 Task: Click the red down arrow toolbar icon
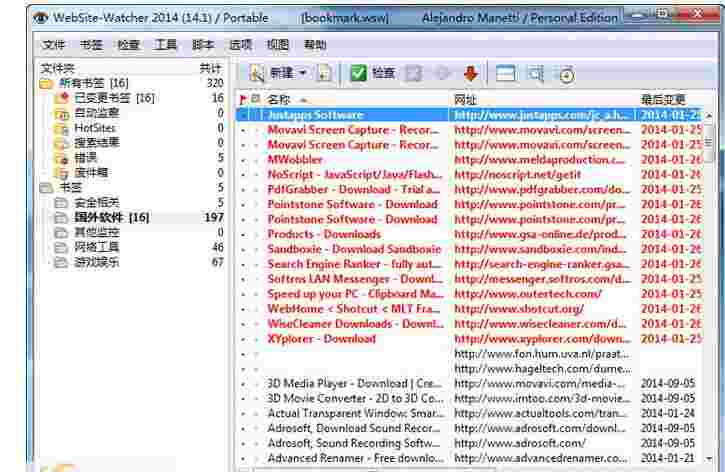coord(470,73)
